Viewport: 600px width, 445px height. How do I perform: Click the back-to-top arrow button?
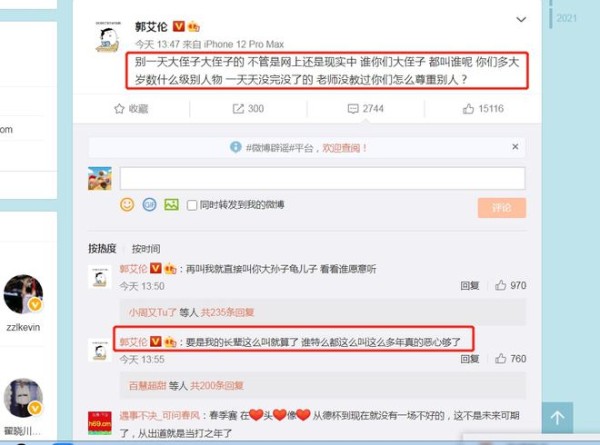557,417
